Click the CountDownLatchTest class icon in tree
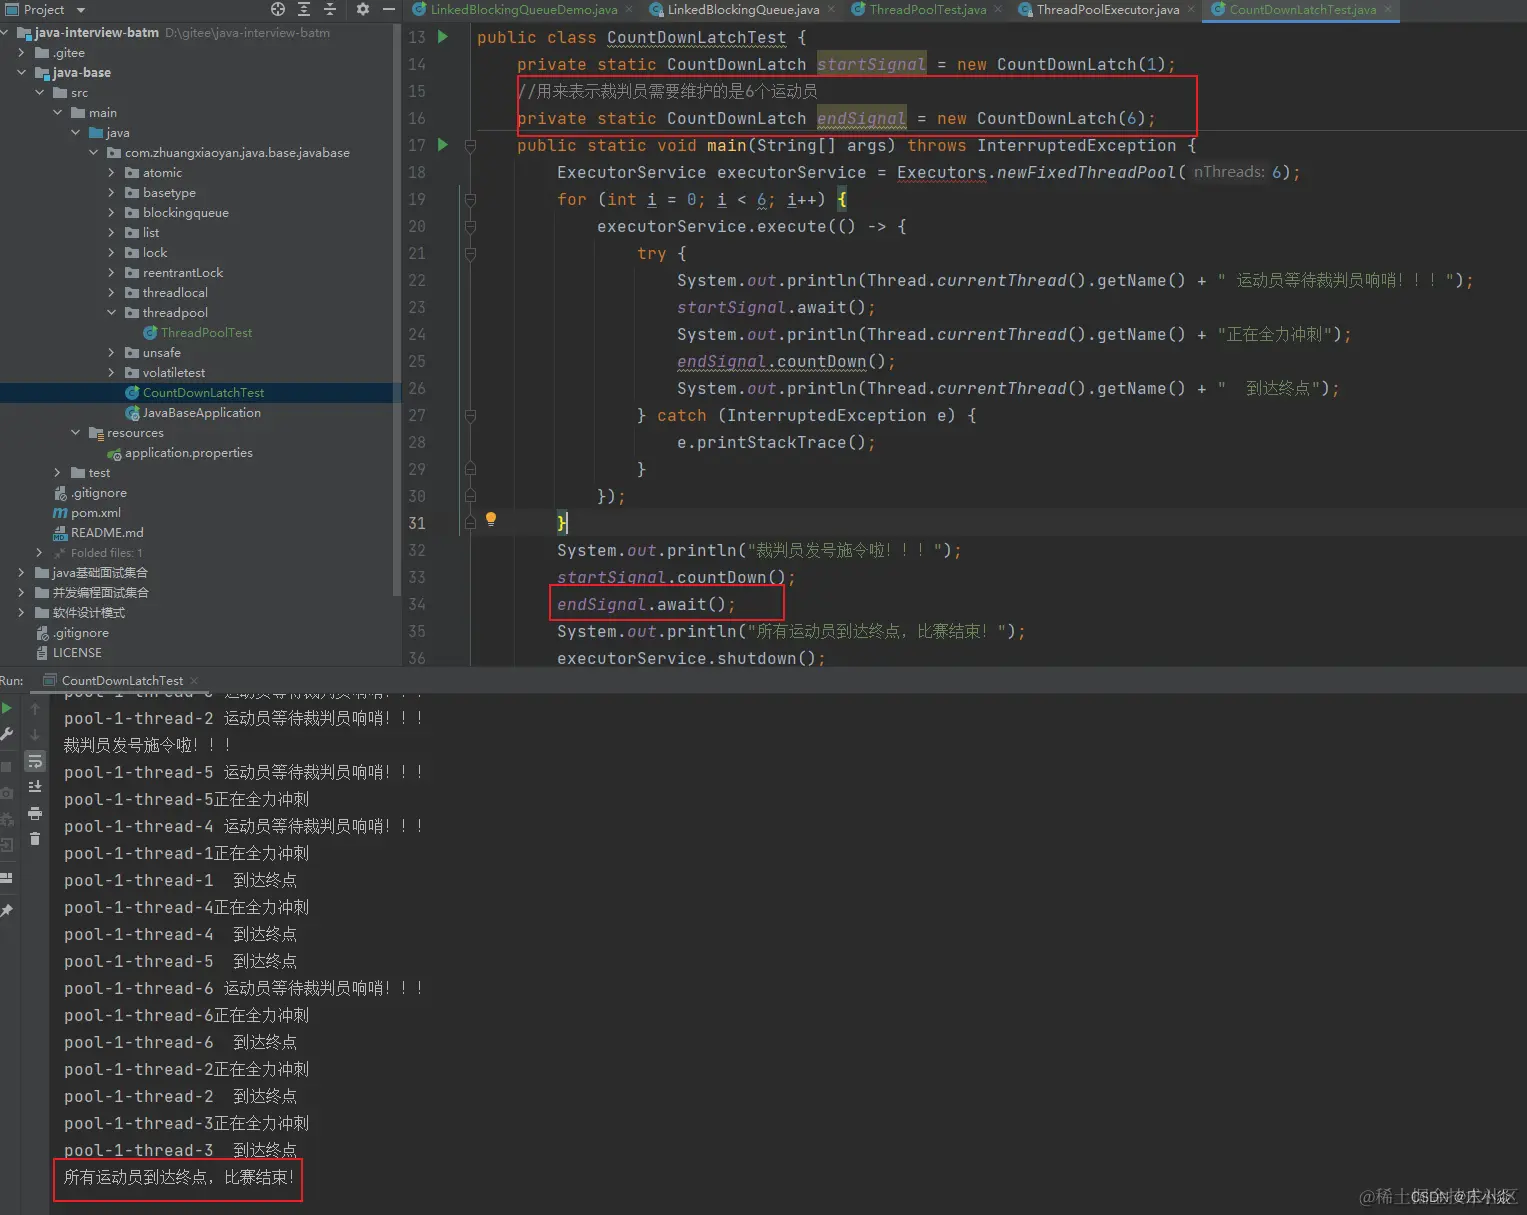 tap(132, 393)
